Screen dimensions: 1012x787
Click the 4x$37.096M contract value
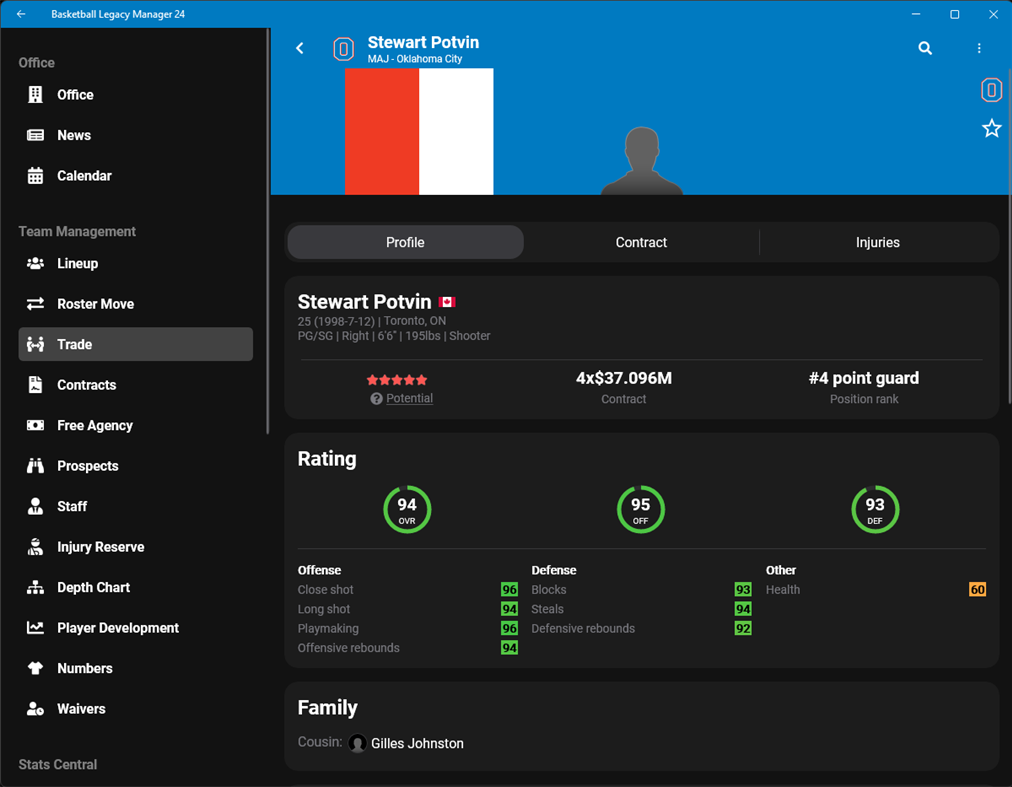pos(623,378)
